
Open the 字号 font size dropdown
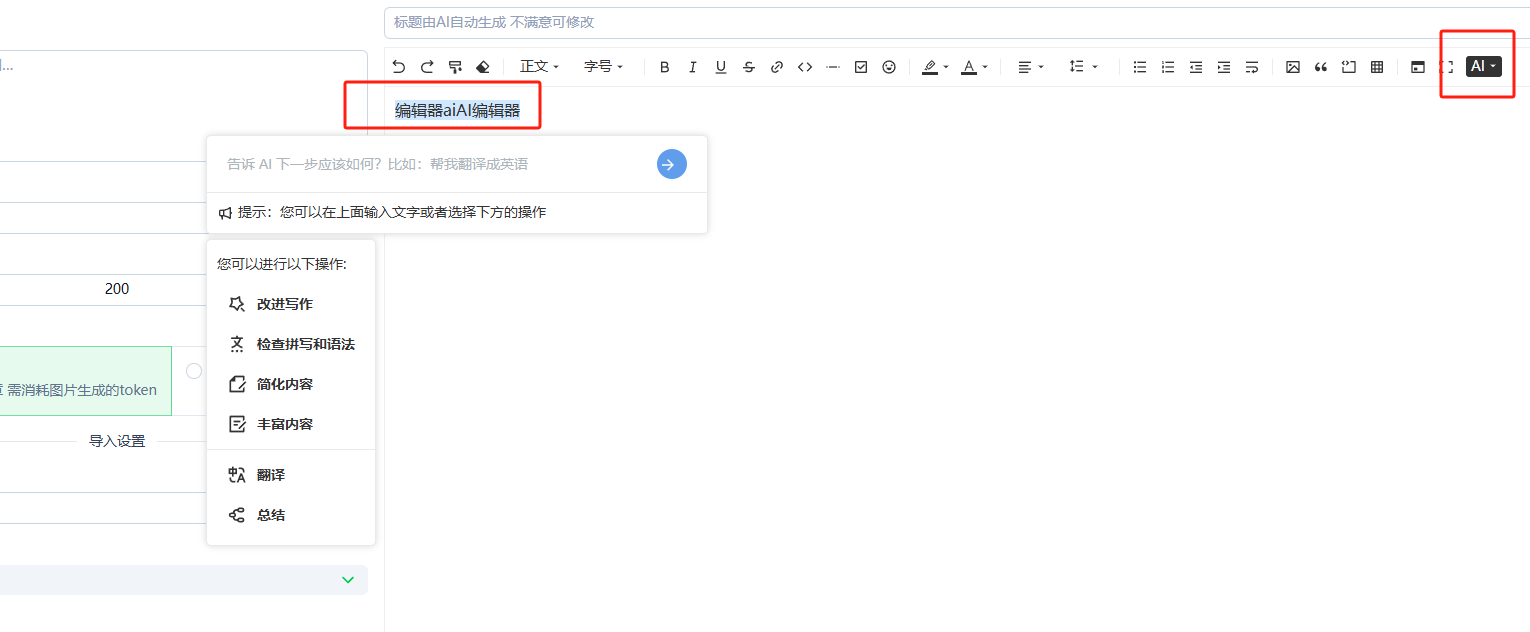click(x=603, y=67)
